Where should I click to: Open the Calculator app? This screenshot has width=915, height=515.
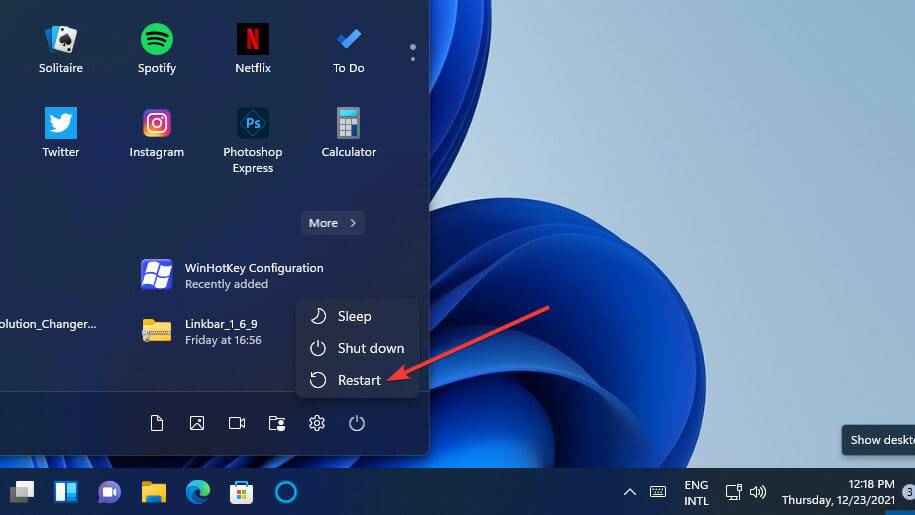click(348, 133)
